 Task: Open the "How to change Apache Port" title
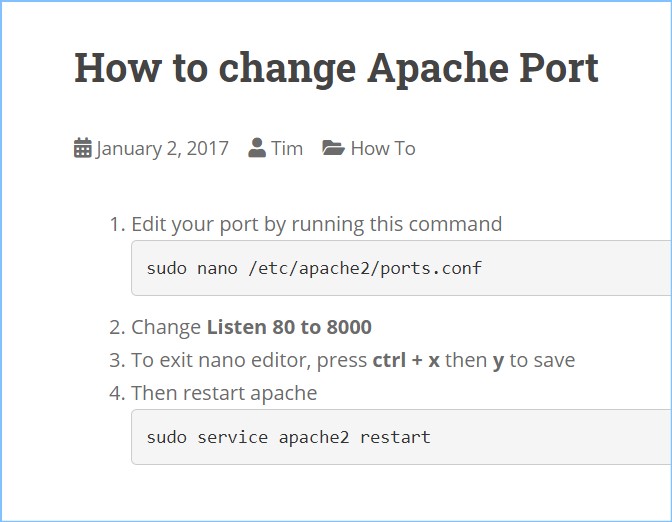[x=336, y=68]
